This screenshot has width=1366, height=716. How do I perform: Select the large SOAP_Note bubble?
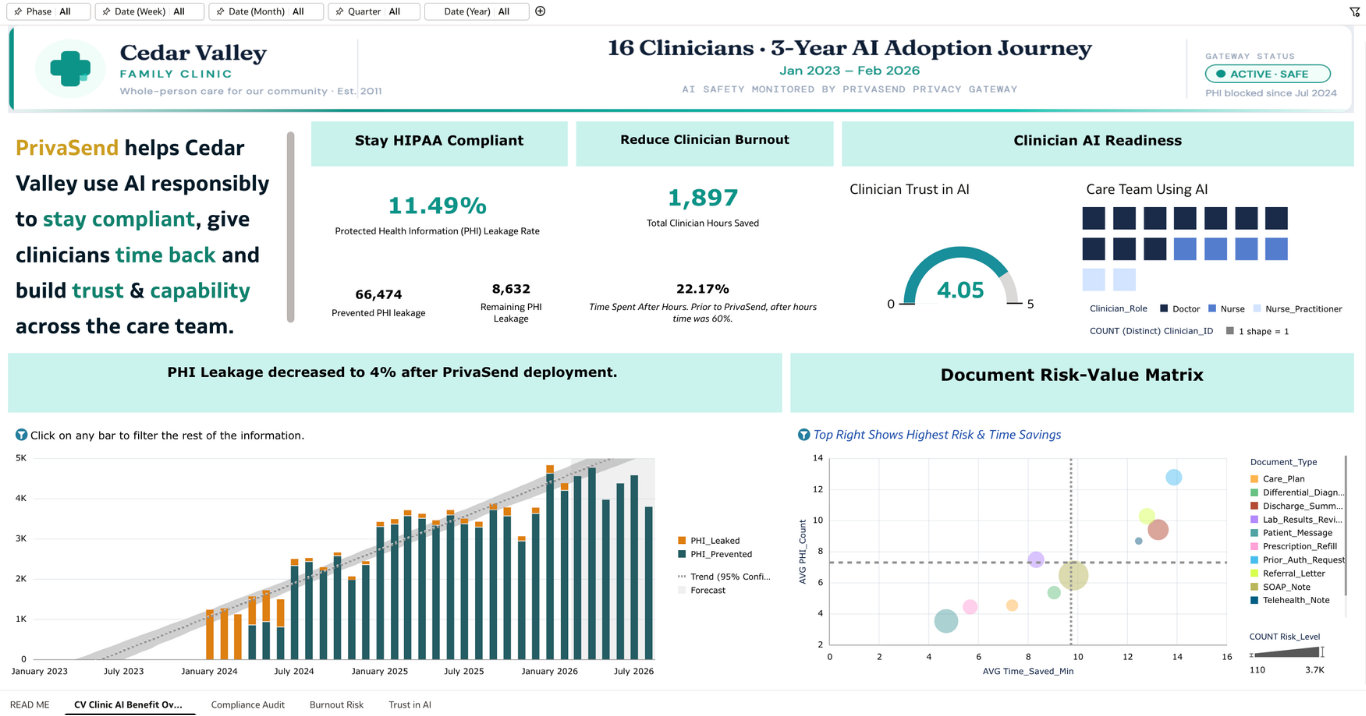pos(1073,575)
